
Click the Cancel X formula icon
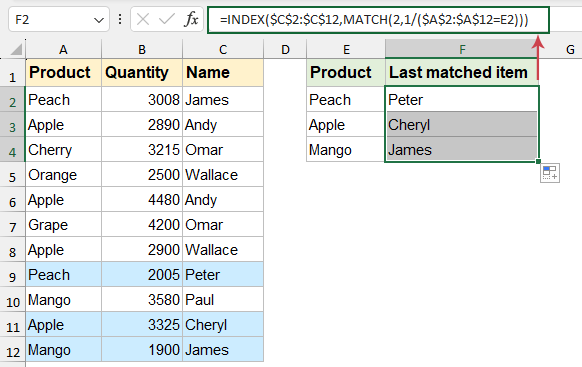coord(143,19)
